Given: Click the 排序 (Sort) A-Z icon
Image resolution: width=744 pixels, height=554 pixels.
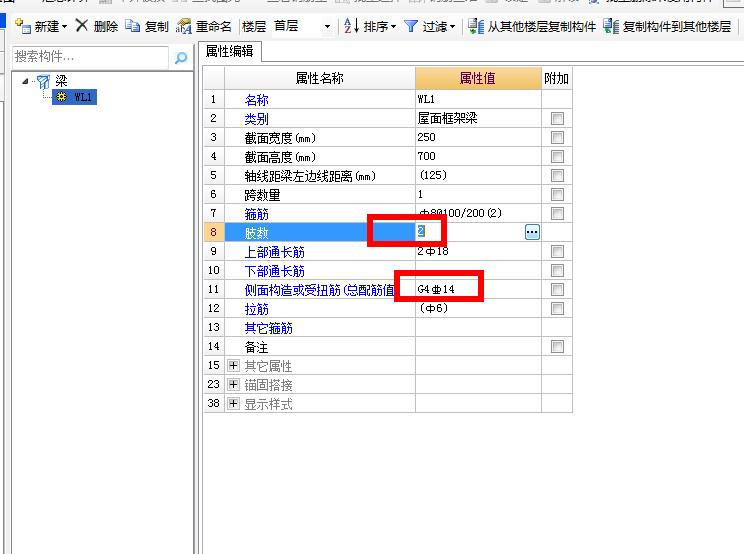Looking at the screenshot, I should [x=351, y=26].
